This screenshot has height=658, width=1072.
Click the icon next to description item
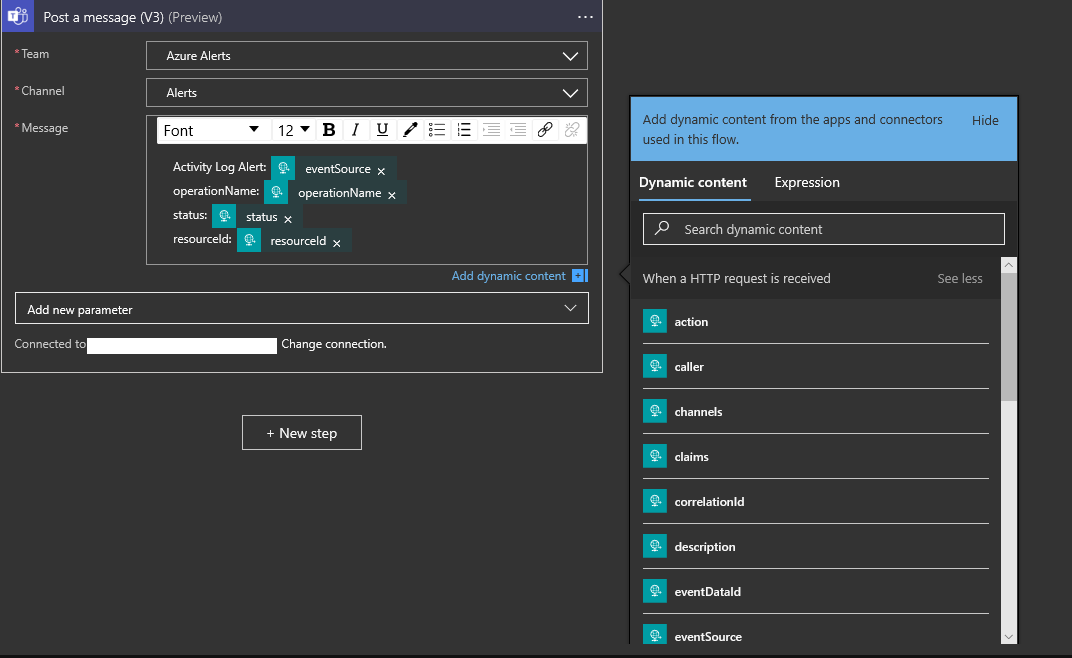[655, 546]
